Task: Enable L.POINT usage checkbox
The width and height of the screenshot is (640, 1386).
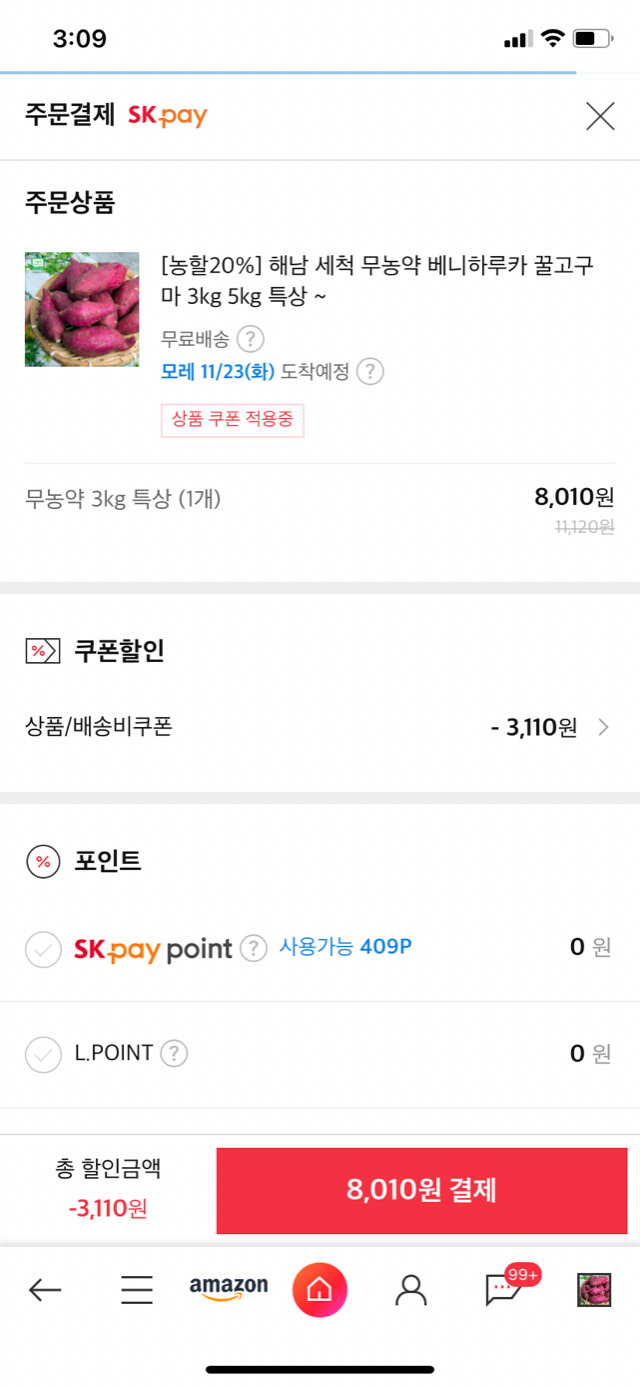Action: pyautogui.click(x=43, y=1054)
